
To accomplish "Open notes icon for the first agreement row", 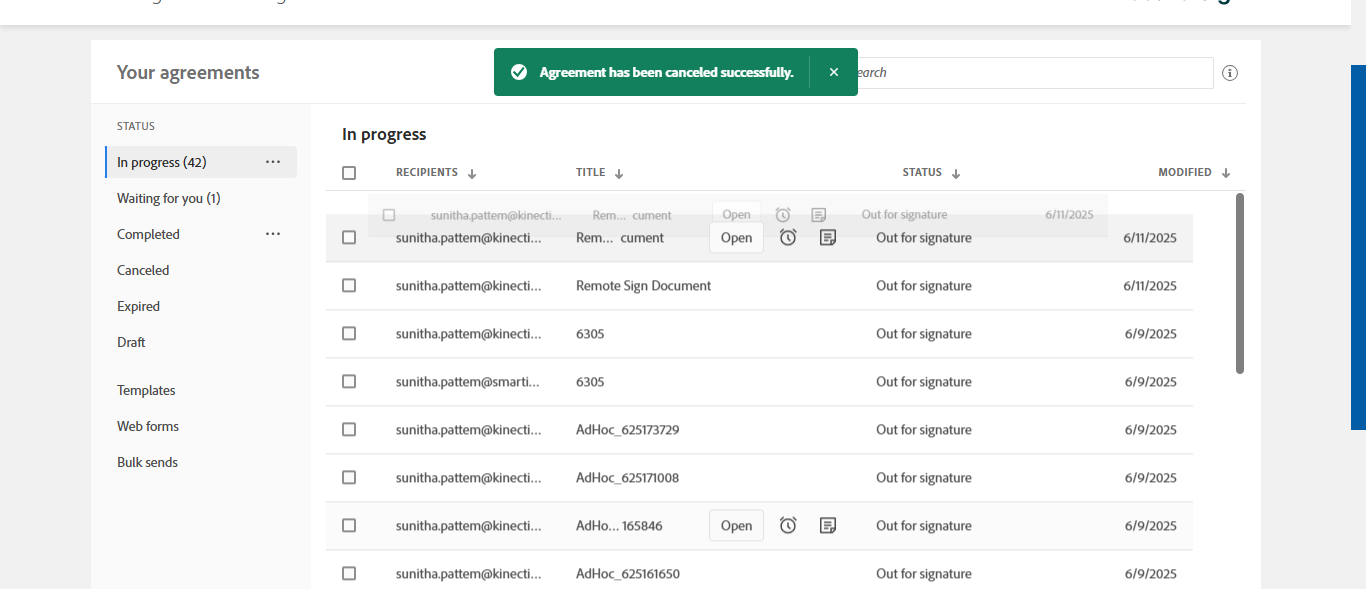I will [x=827, y=238].
